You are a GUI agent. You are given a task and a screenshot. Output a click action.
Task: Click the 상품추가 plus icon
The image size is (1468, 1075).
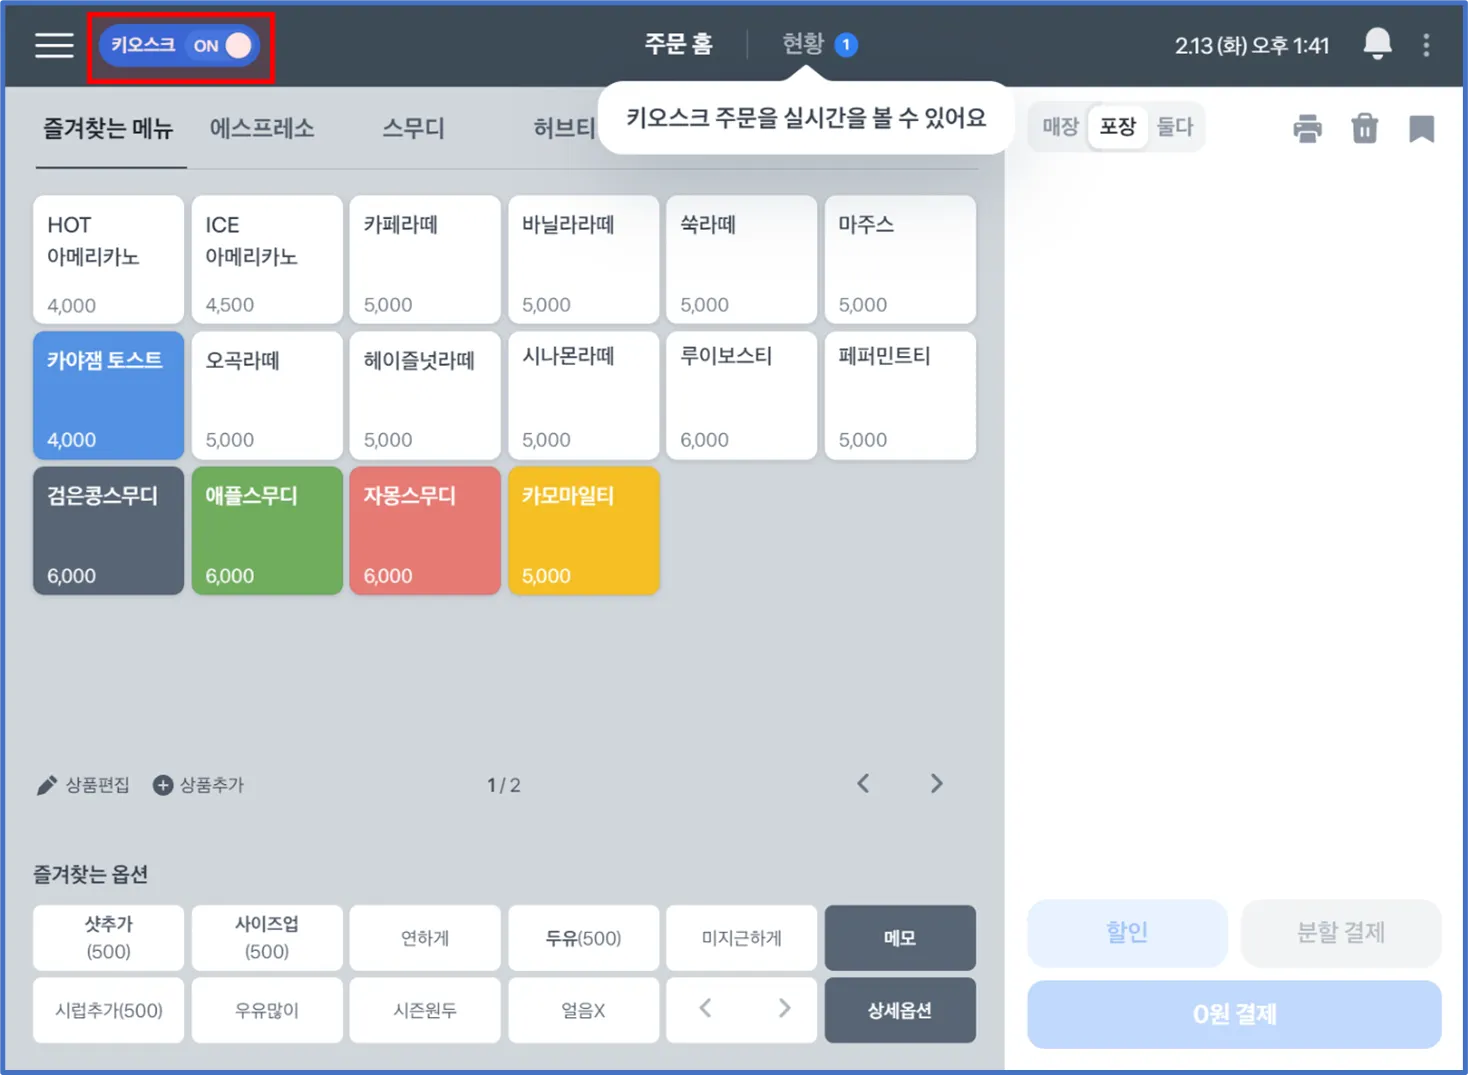point(163,785)
